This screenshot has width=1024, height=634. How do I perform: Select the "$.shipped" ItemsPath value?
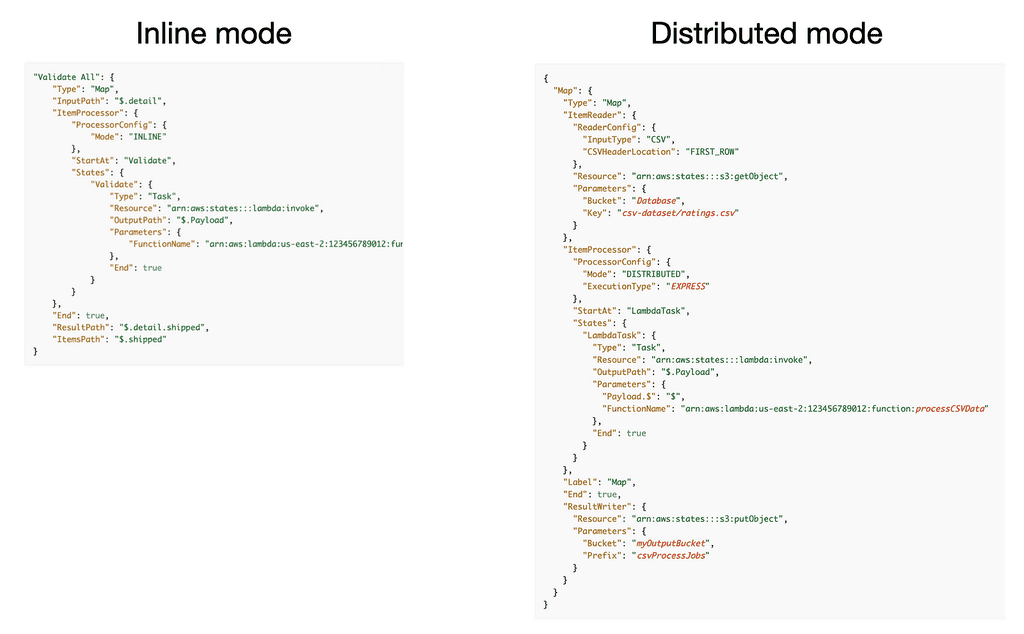pos(141,340)
